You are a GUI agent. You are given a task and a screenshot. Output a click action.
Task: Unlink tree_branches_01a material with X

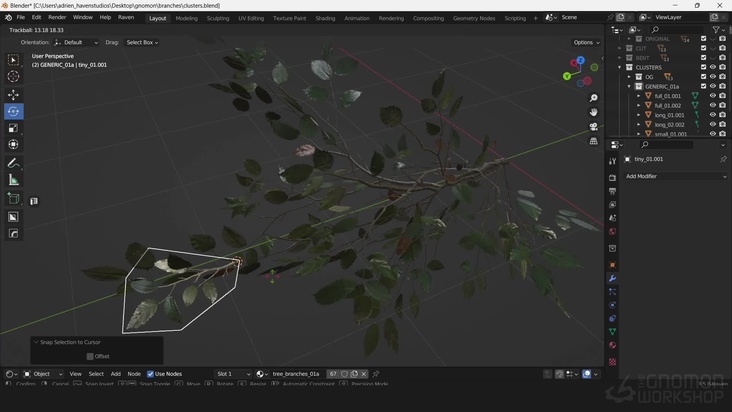(364, 374)
